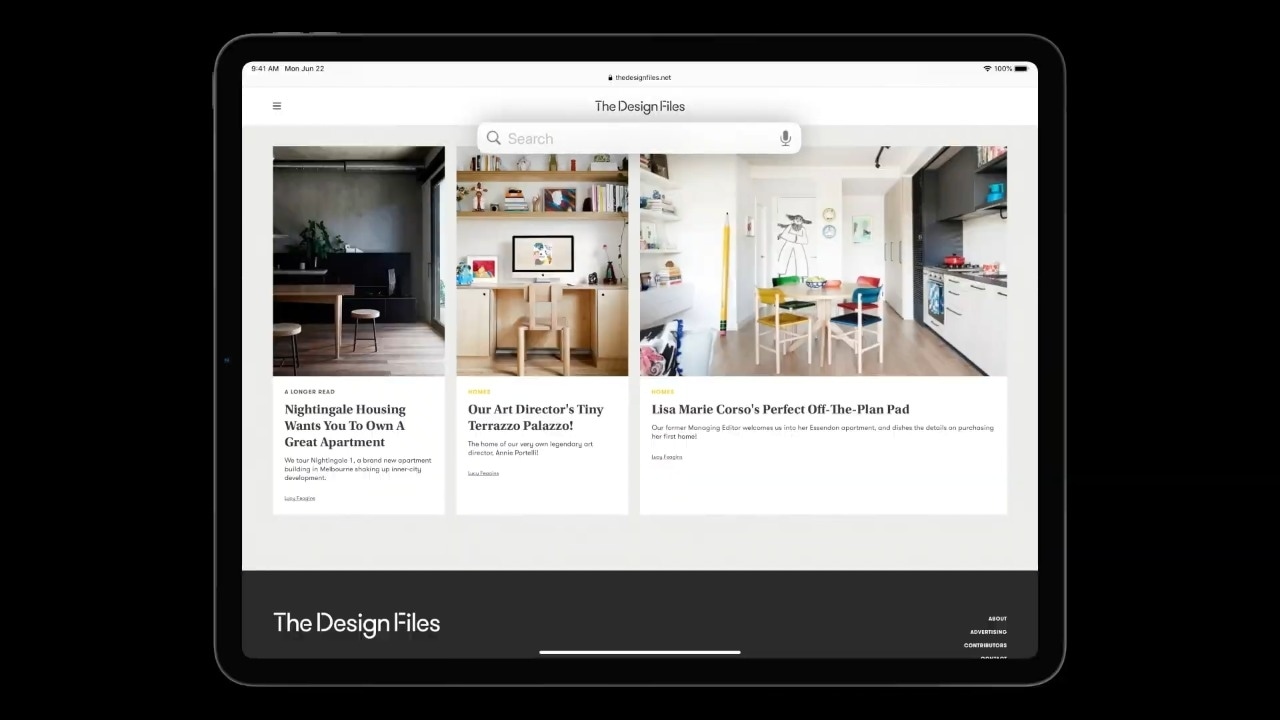
Task: Tap author link under Nightingale Housing article
Action: coord(300,498)
